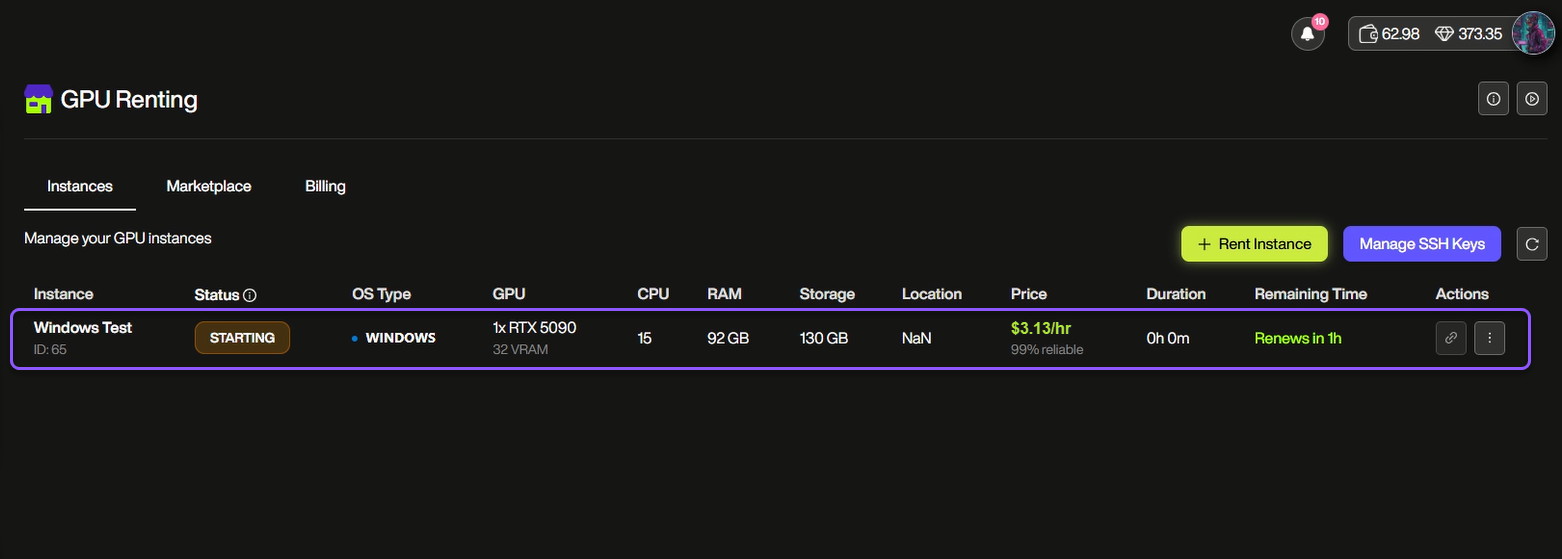Click the info icon beside Status
The width and height of the screenshot is (1562, 559).
tap(250, 295)
